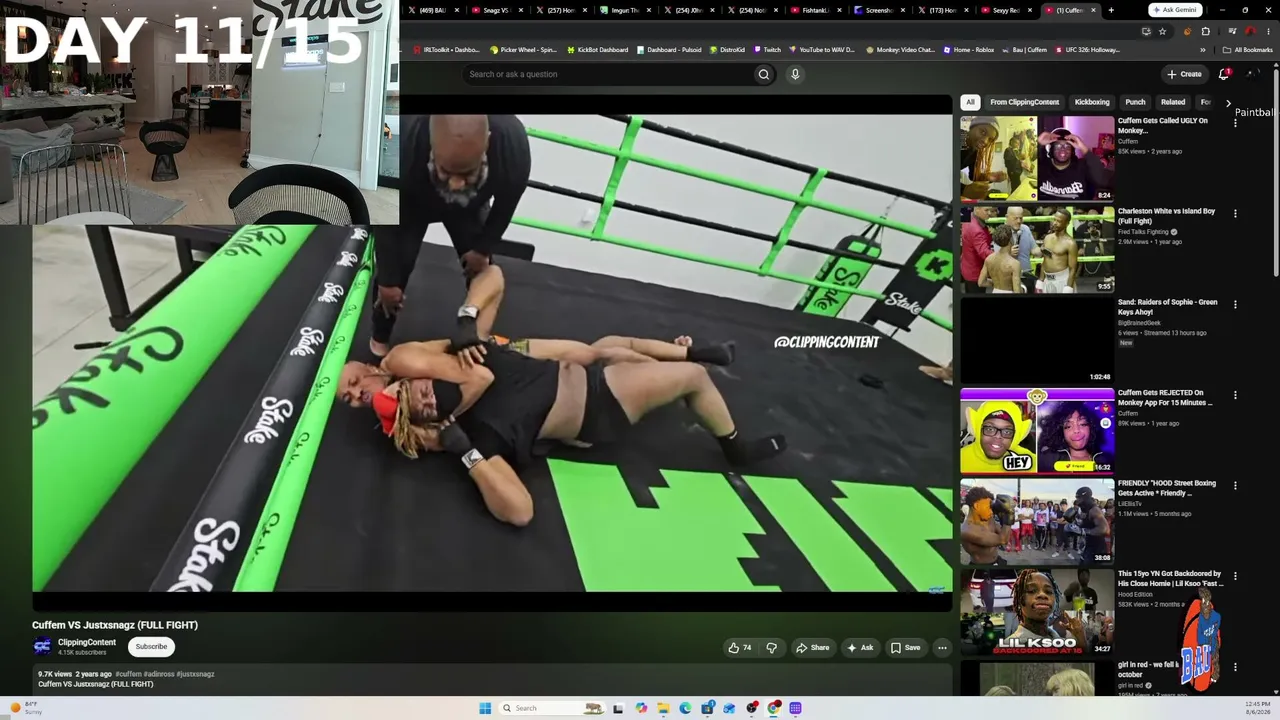Save video to playlist
Screen dimensions: 1280x720
pos(905,648)
